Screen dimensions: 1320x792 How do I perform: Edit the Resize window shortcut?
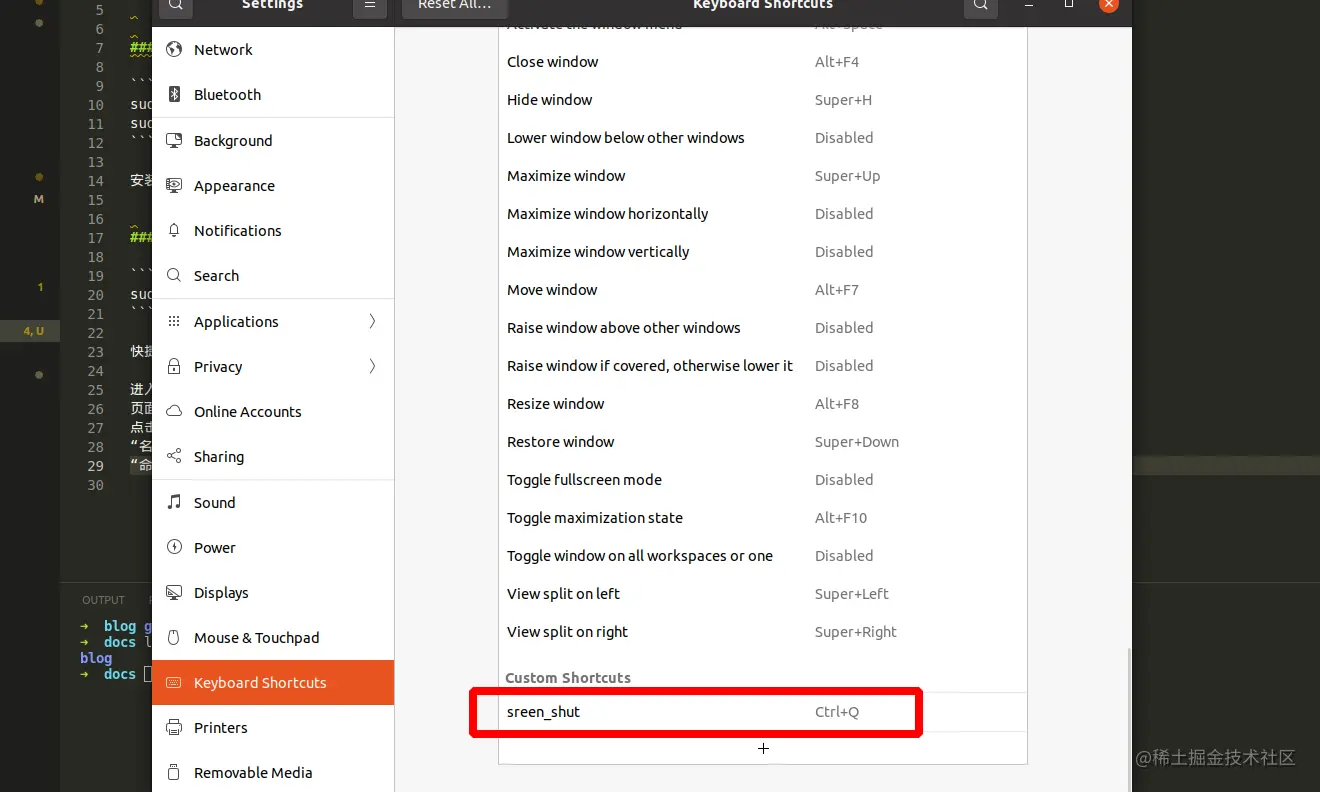click(x=763, y=404)
